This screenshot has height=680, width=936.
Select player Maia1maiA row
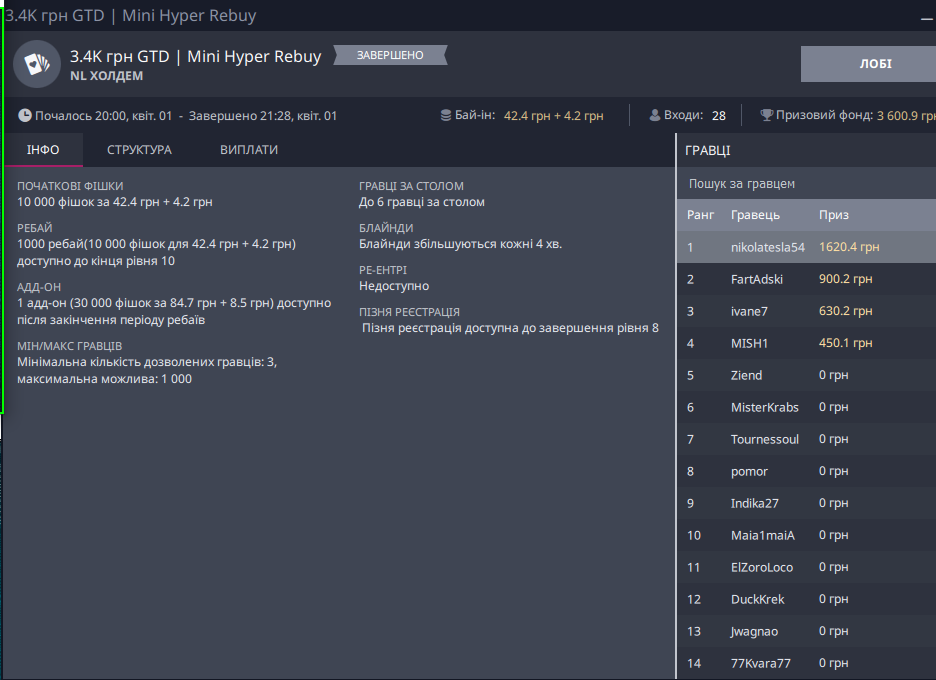click(x=806, y=536)
